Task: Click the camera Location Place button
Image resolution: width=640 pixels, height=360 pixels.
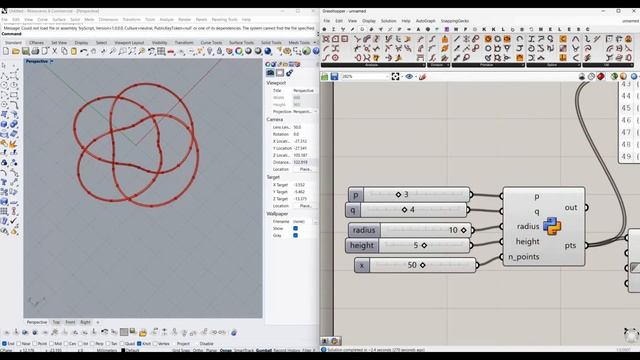Action: [305, 169]
